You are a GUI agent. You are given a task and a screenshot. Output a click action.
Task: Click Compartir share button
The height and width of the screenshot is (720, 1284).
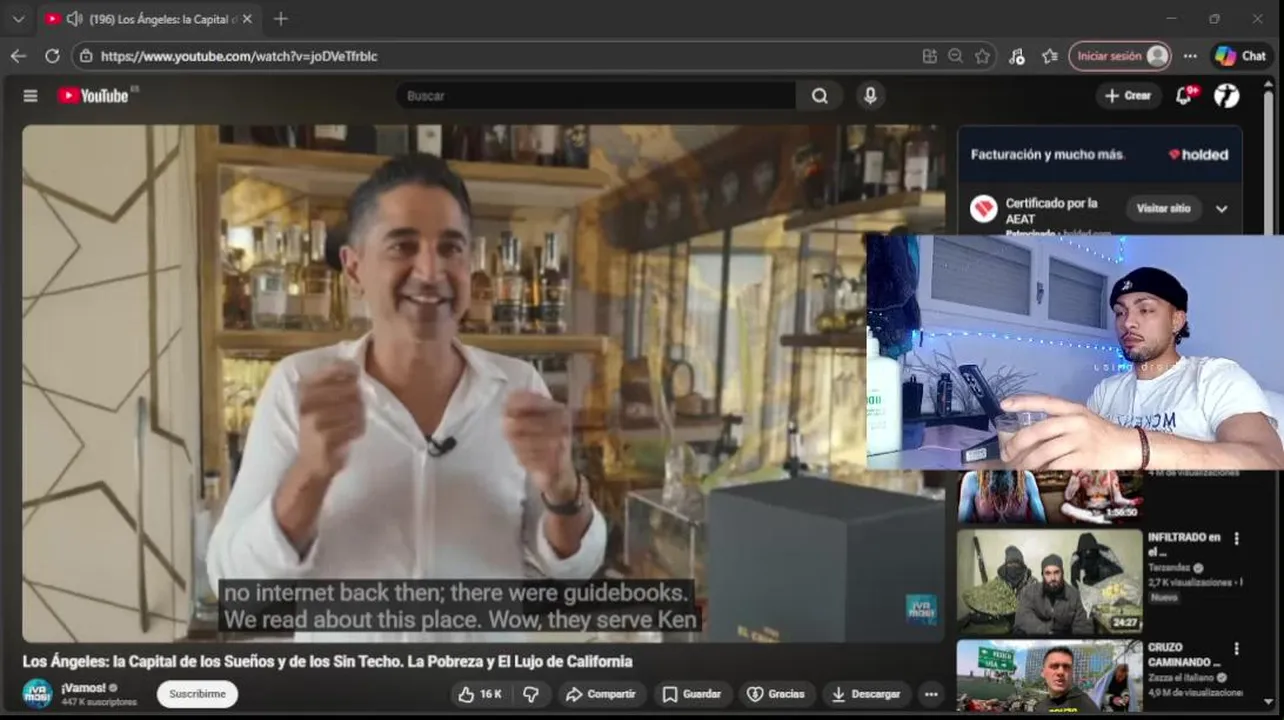tap(600, 694)
